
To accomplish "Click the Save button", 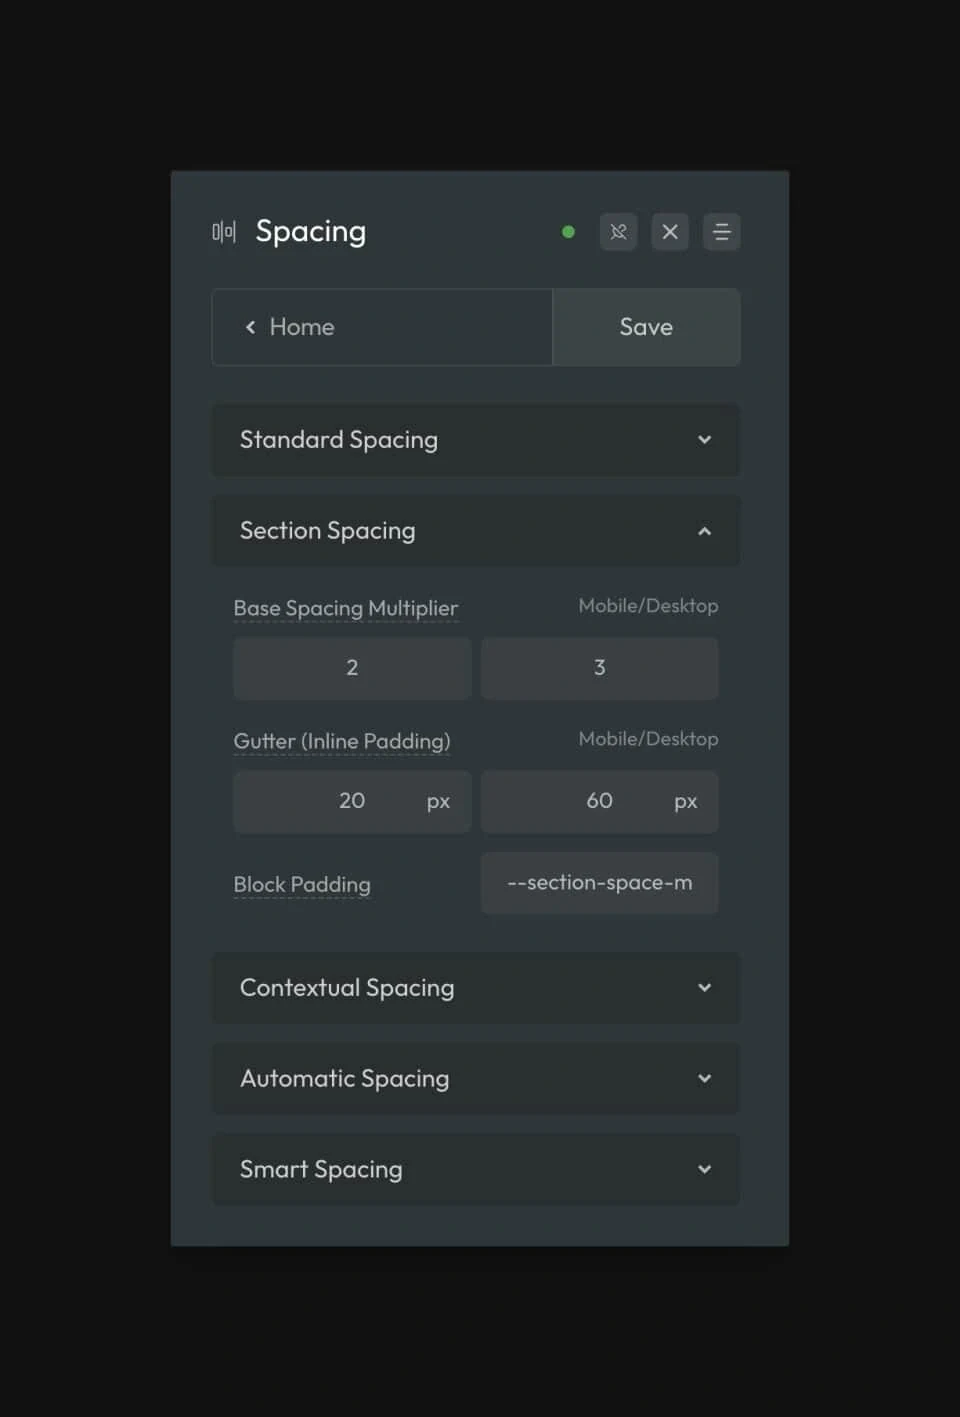I will click(646, 327).
